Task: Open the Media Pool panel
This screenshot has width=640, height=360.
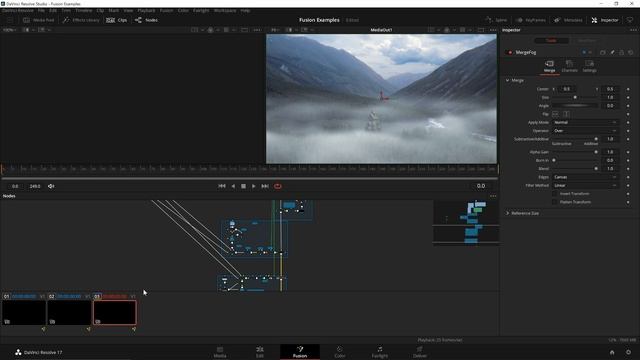Action: 38,20
